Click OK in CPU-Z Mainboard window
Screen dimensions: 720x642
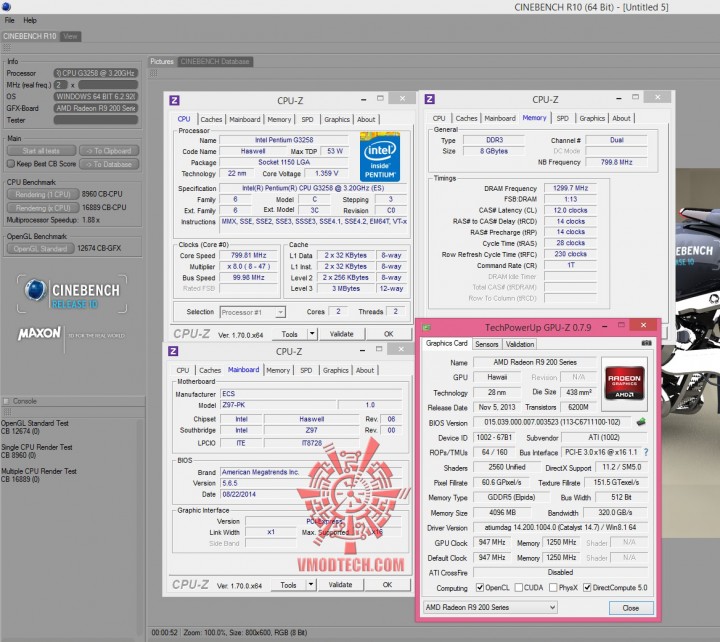tap(388, 585)
